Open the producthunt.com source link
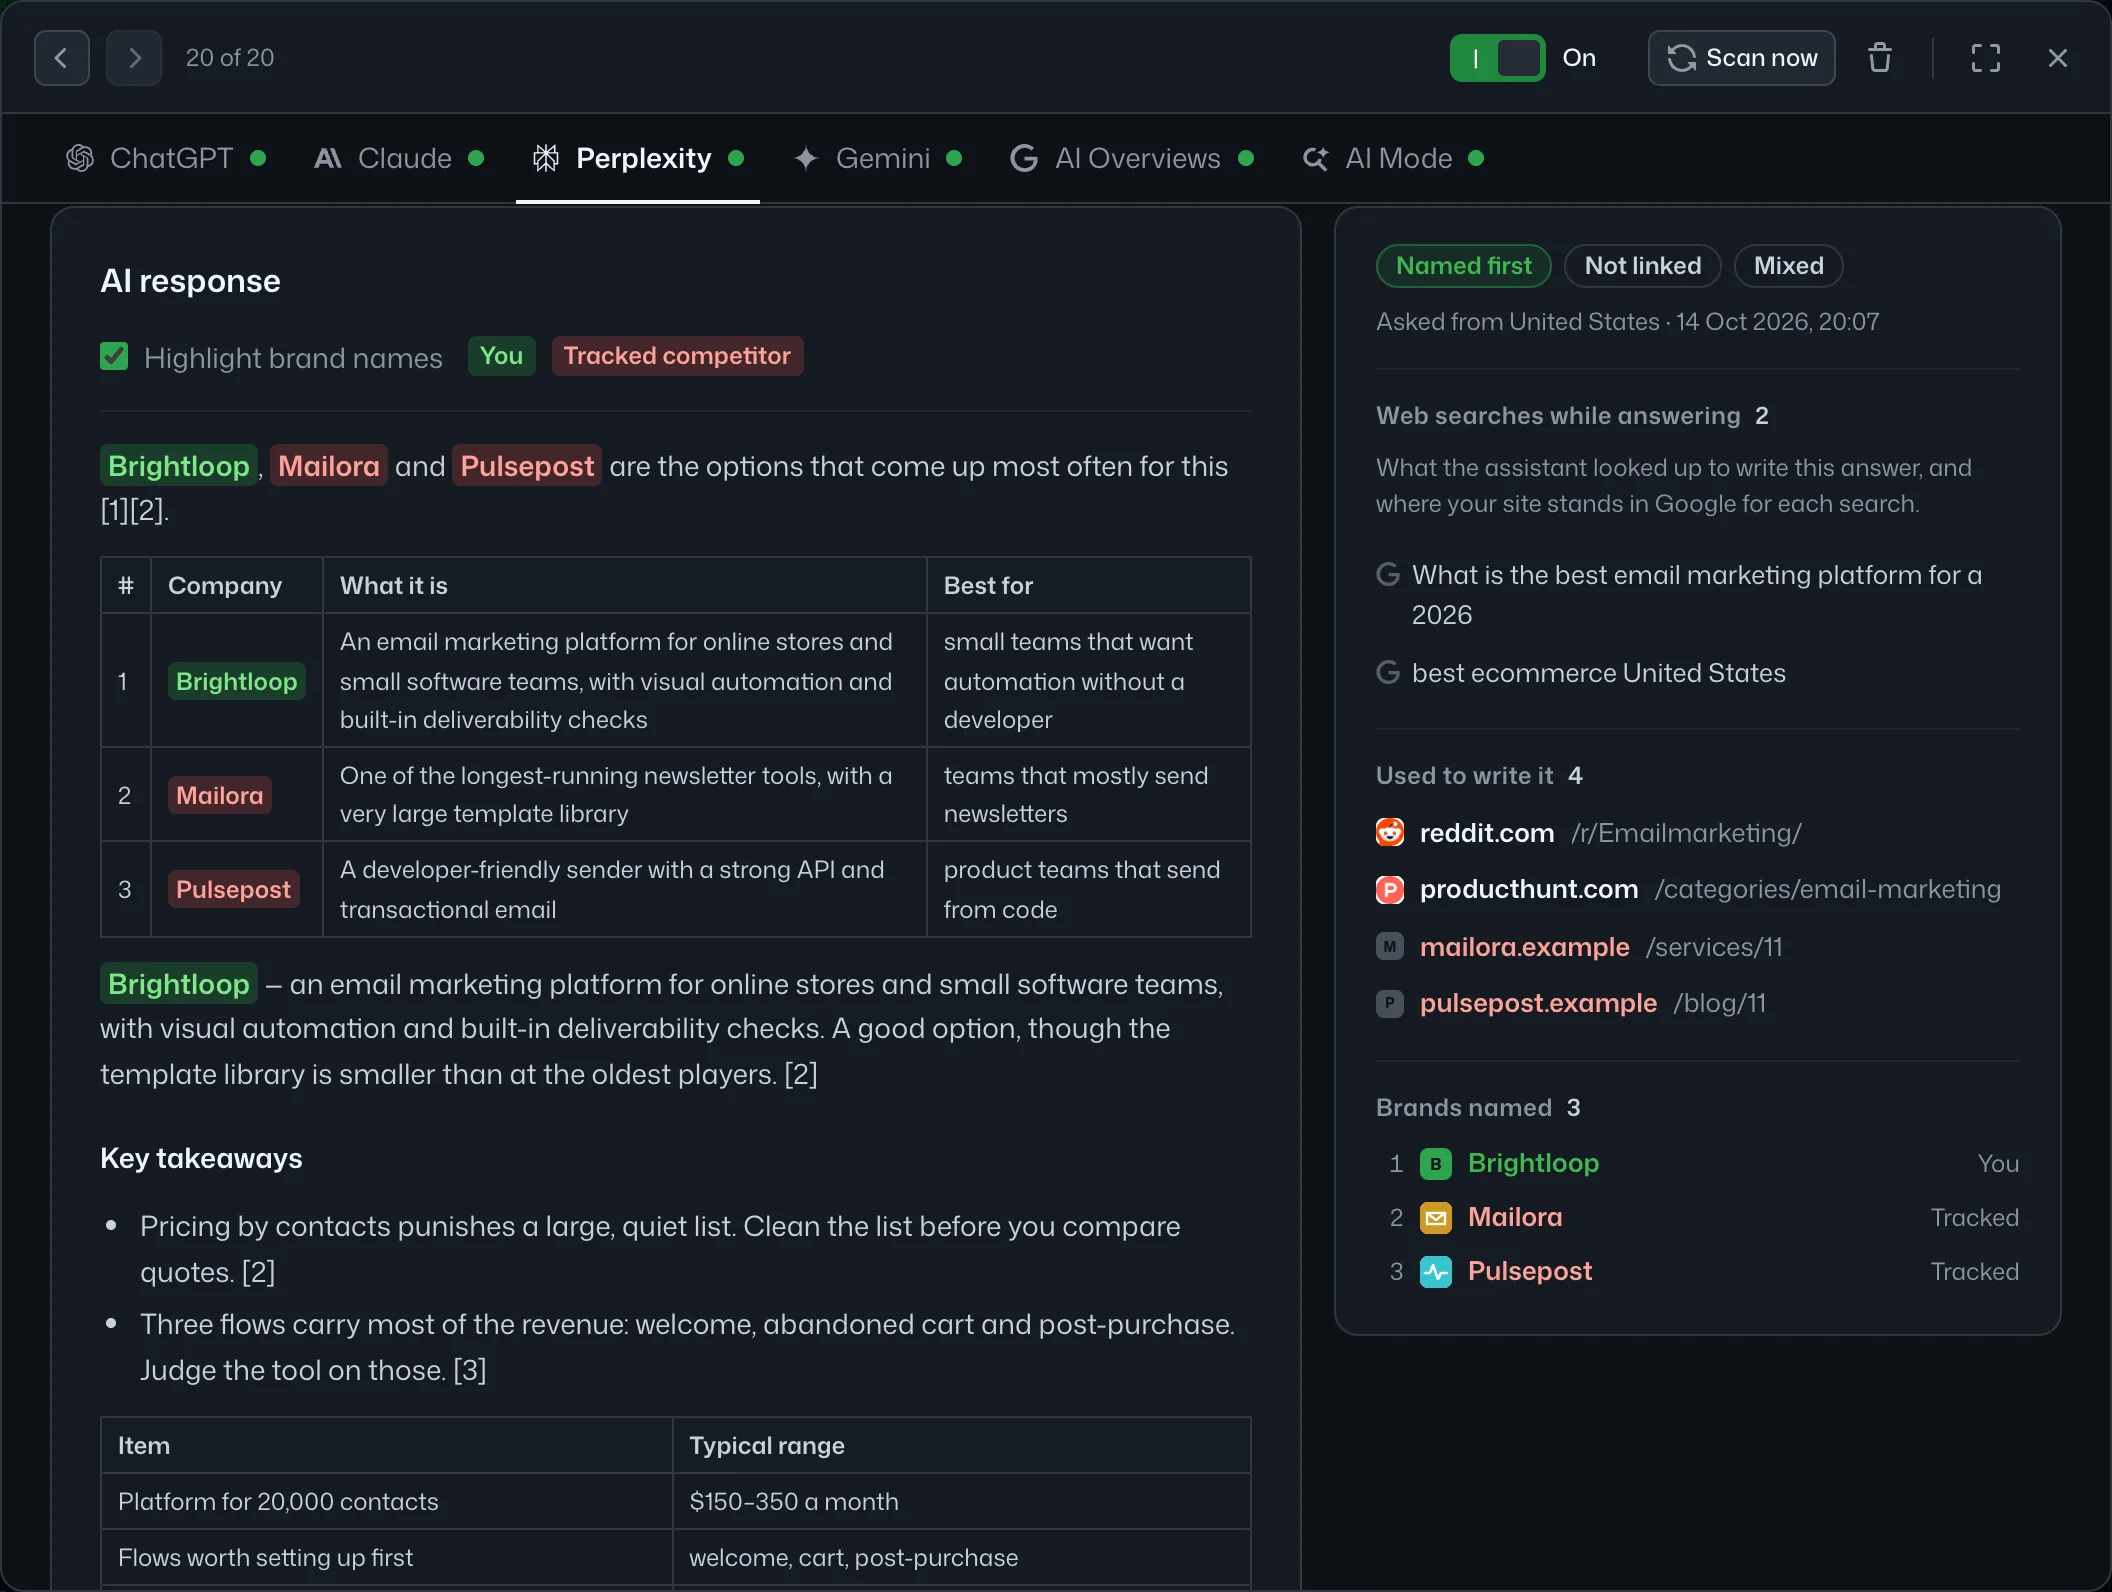The height and width of the screenshot is (1592, 2112). pos(1710,889)
